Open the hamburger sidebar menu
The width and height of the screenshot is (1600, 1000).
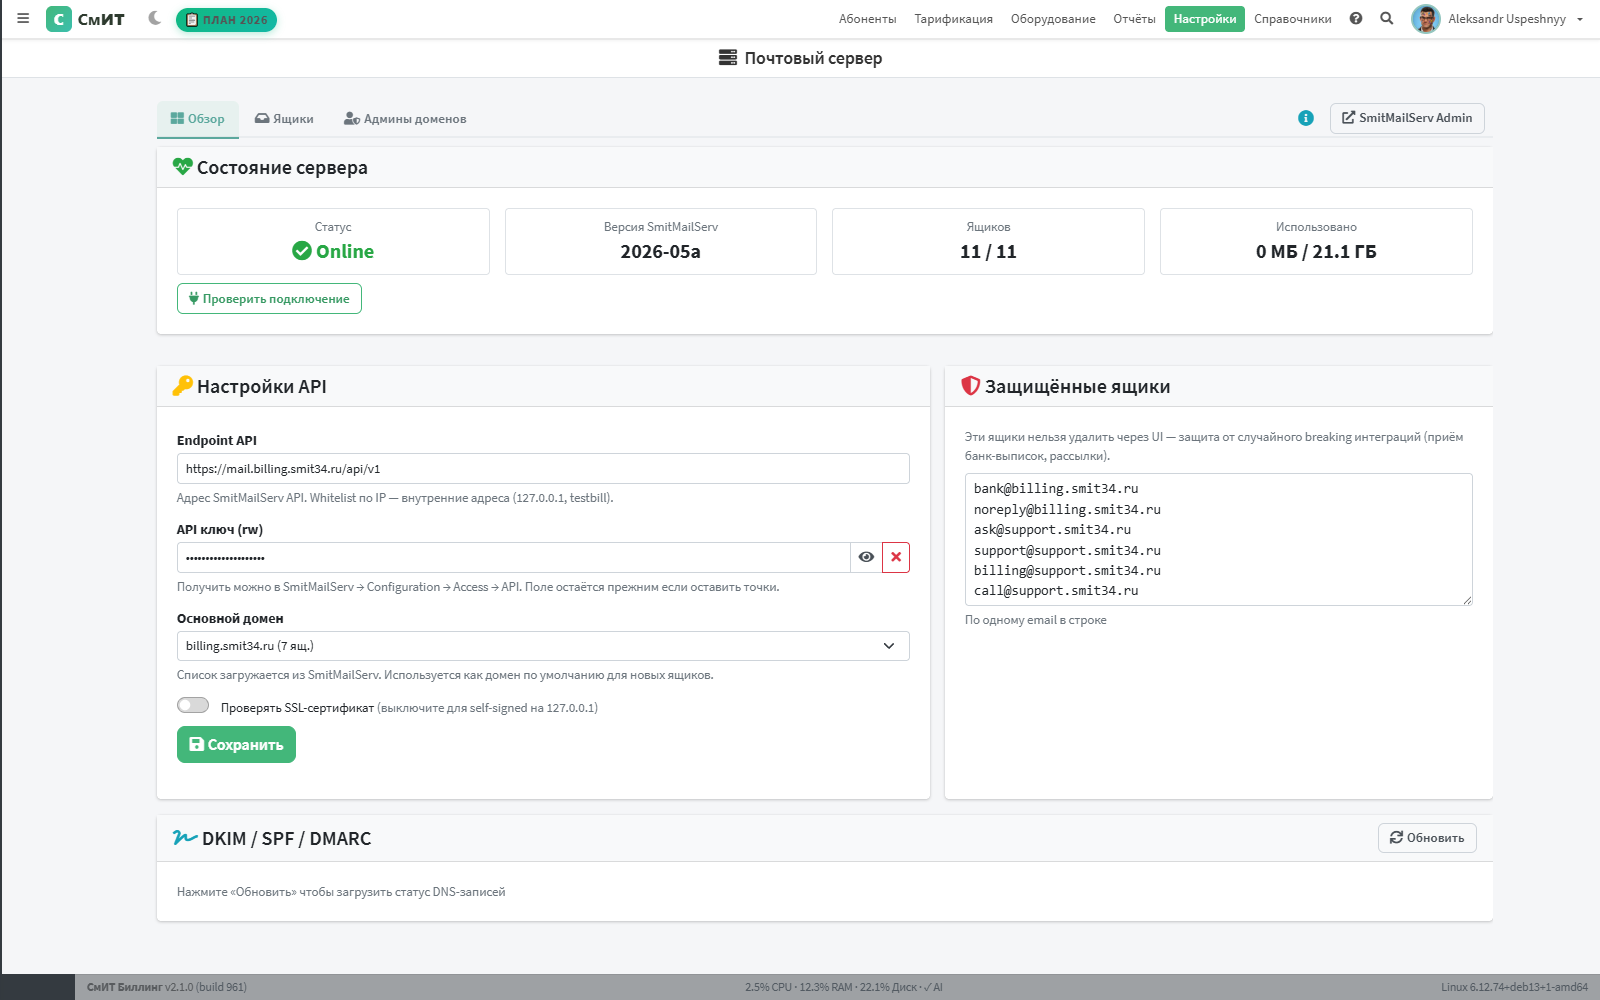(x=23, y=18)
